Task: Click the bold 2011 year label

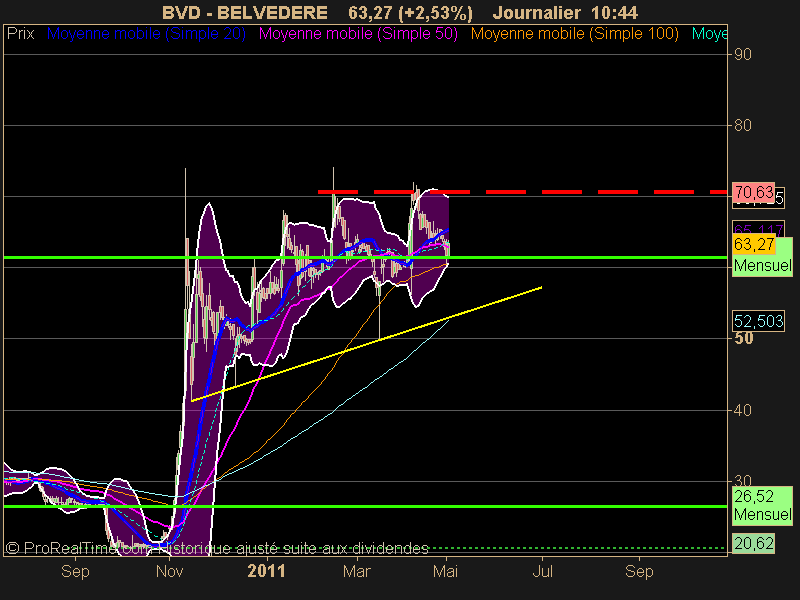Action: point(266,571)
